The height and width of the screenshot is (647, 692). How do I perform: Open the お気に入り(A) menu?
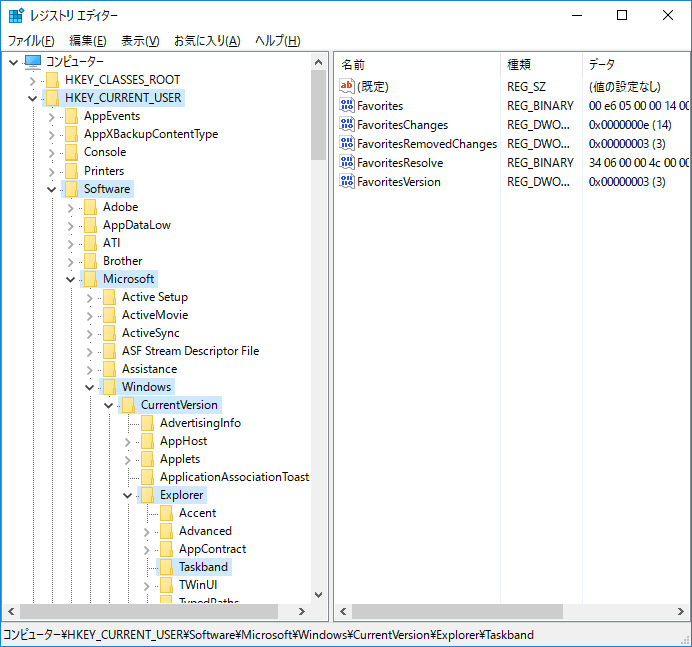207,41
